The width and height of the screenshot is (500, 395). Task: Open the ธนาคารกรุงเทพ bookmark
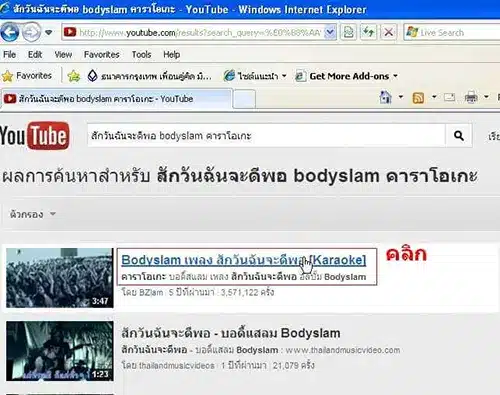(x=149, y=76)
